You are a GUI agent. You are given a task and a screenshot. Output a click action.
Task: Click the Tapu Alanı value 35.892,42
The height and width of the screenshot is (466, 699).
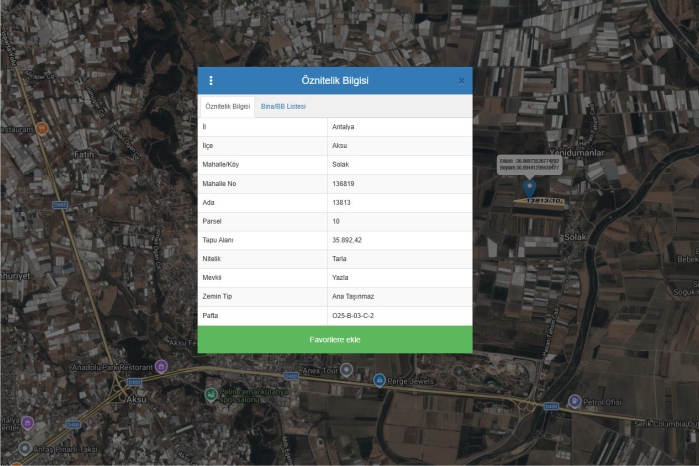pyautogui.click(x=347, y=240)
